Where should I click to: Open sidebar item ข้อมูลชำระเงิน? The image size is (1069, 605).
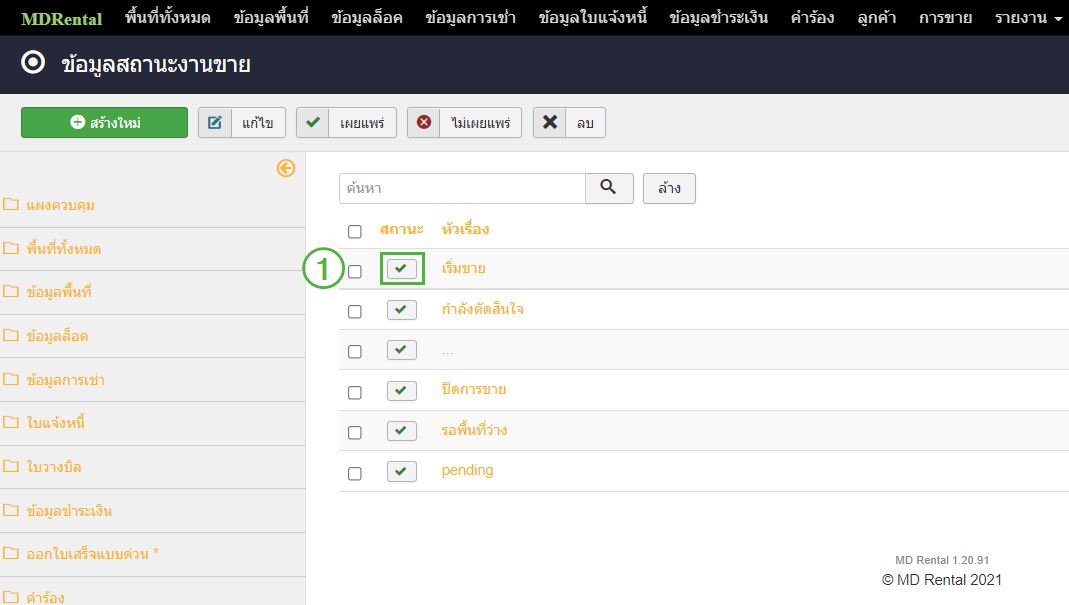coord(70,511)
